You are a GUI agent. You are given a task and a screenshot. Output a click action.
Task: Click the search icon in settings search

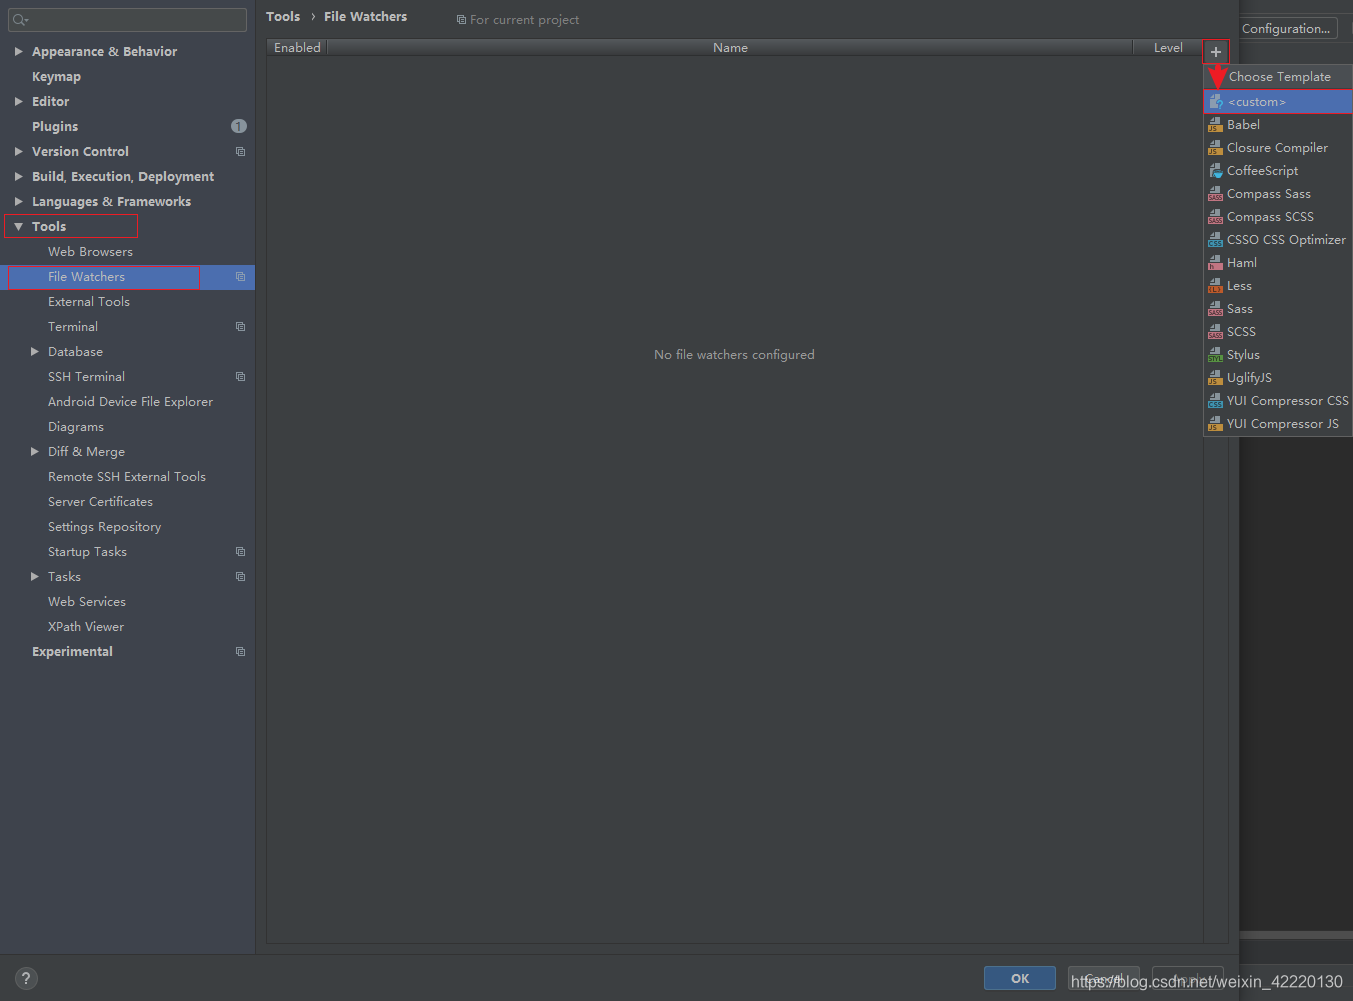tap(20, 19)
